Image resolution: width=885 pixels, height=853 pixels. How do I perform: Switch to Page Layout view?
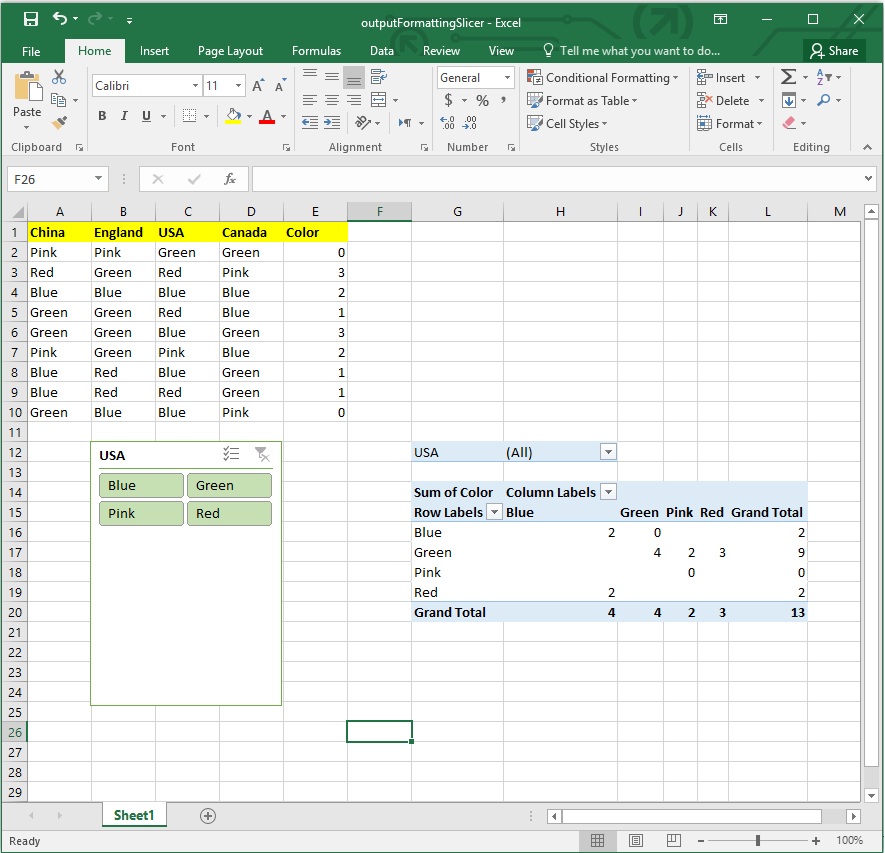[x=636, y=840]
